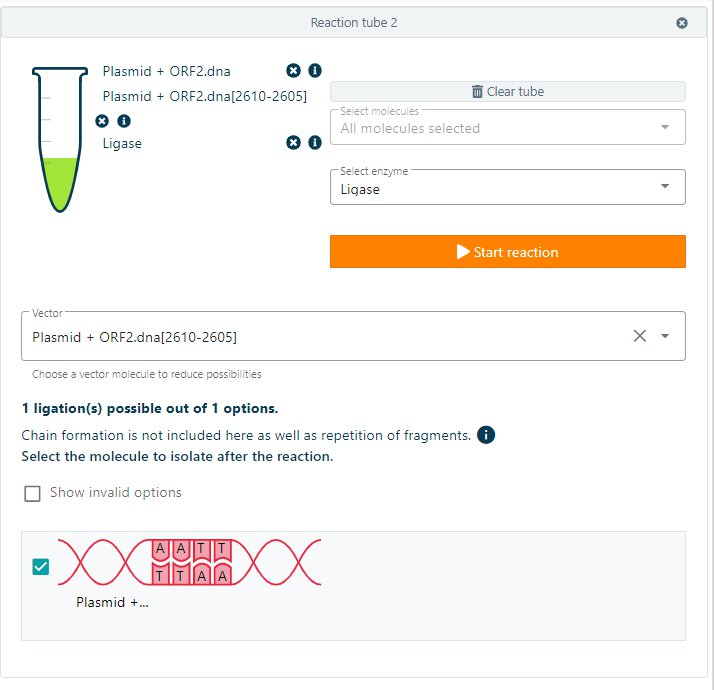Show info for Plasmid + ORF2.dna
714x690 pixels.
pyautogui.click(x=315, y=71)
